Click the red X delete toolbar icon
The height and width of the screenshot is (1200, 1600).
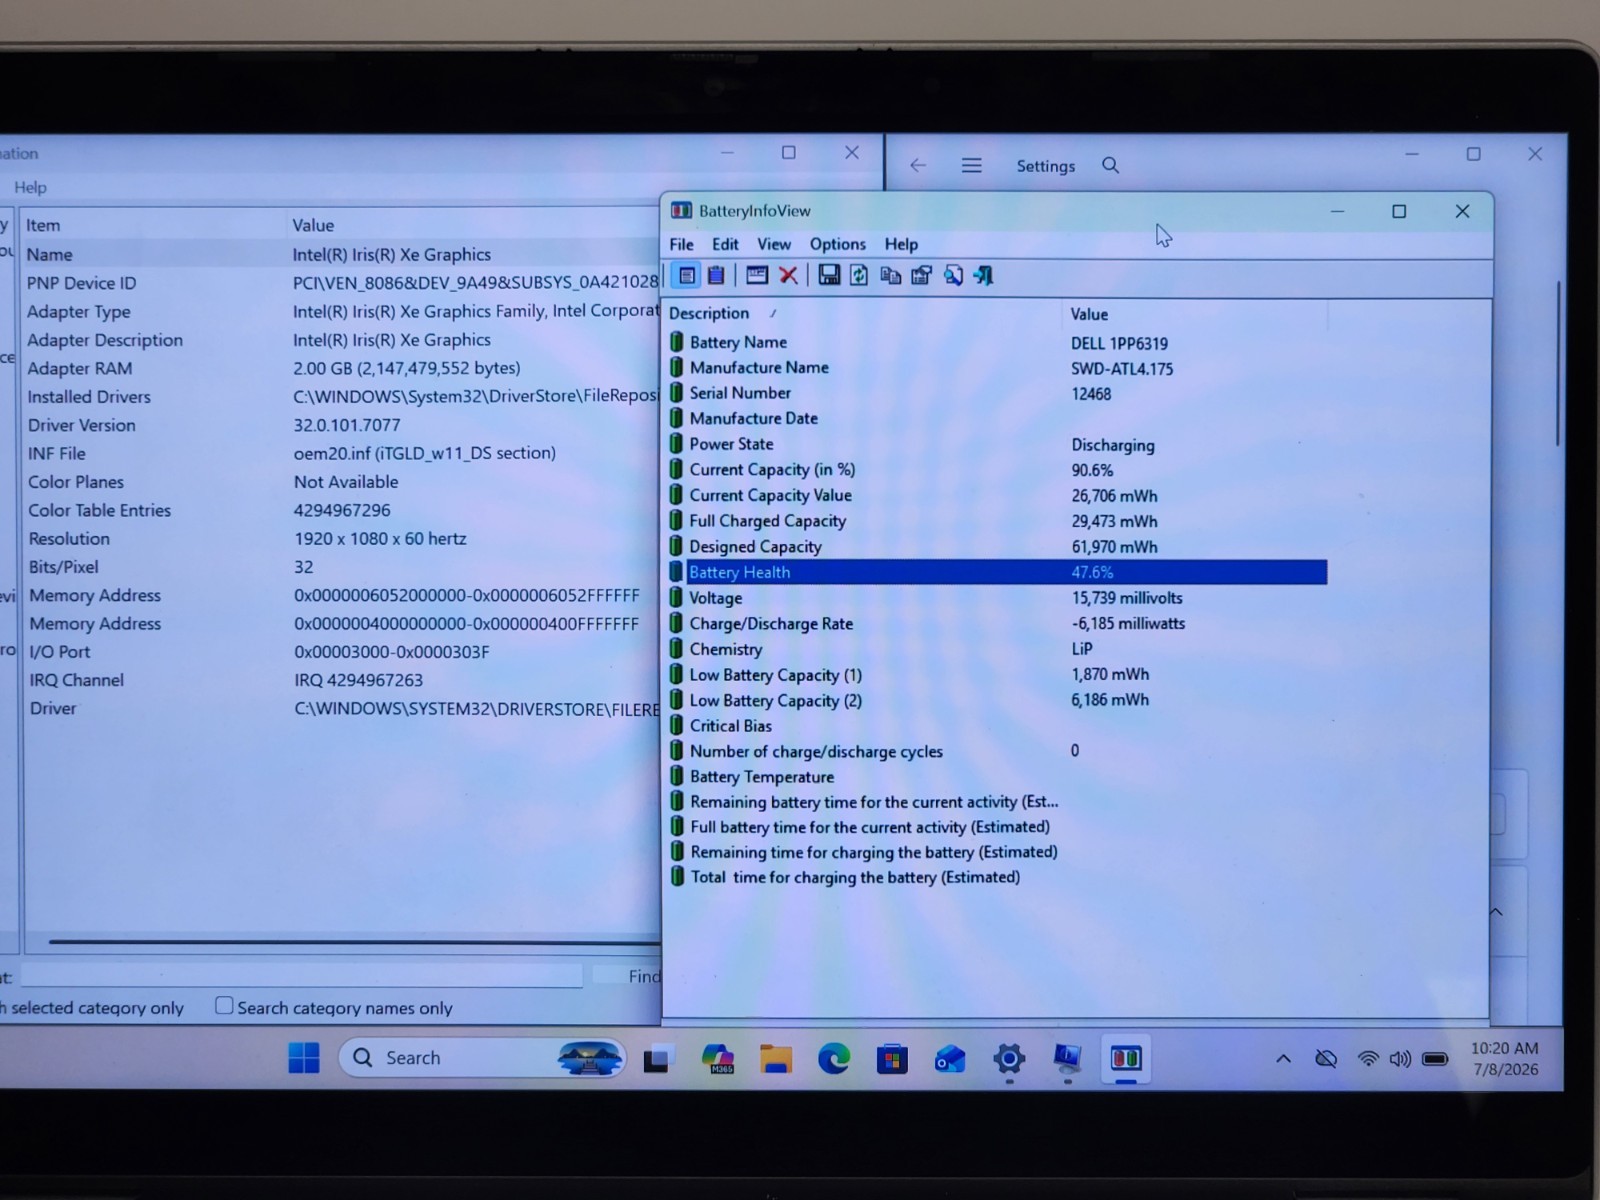coord(788,275)
